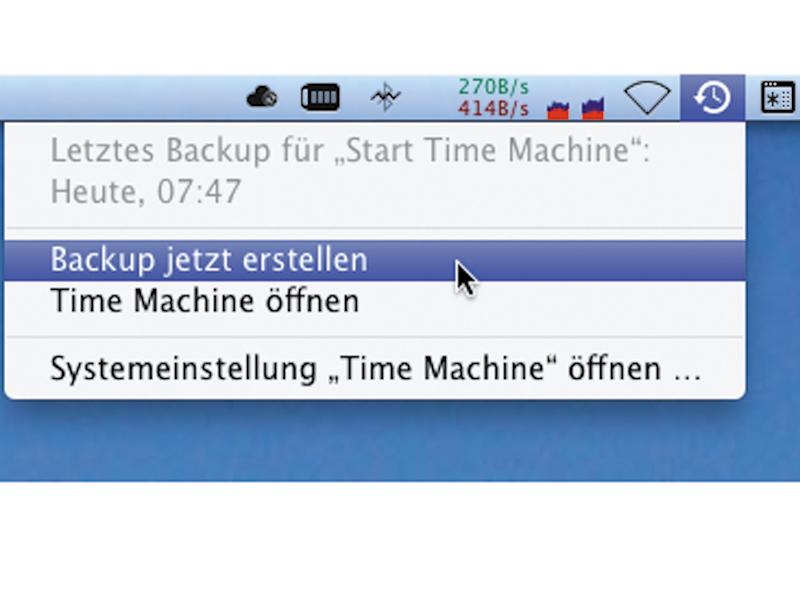Click the separator line above Systemeinstellung entry
This screenshot has height=600, width=800.
click(x=374, y=337)
